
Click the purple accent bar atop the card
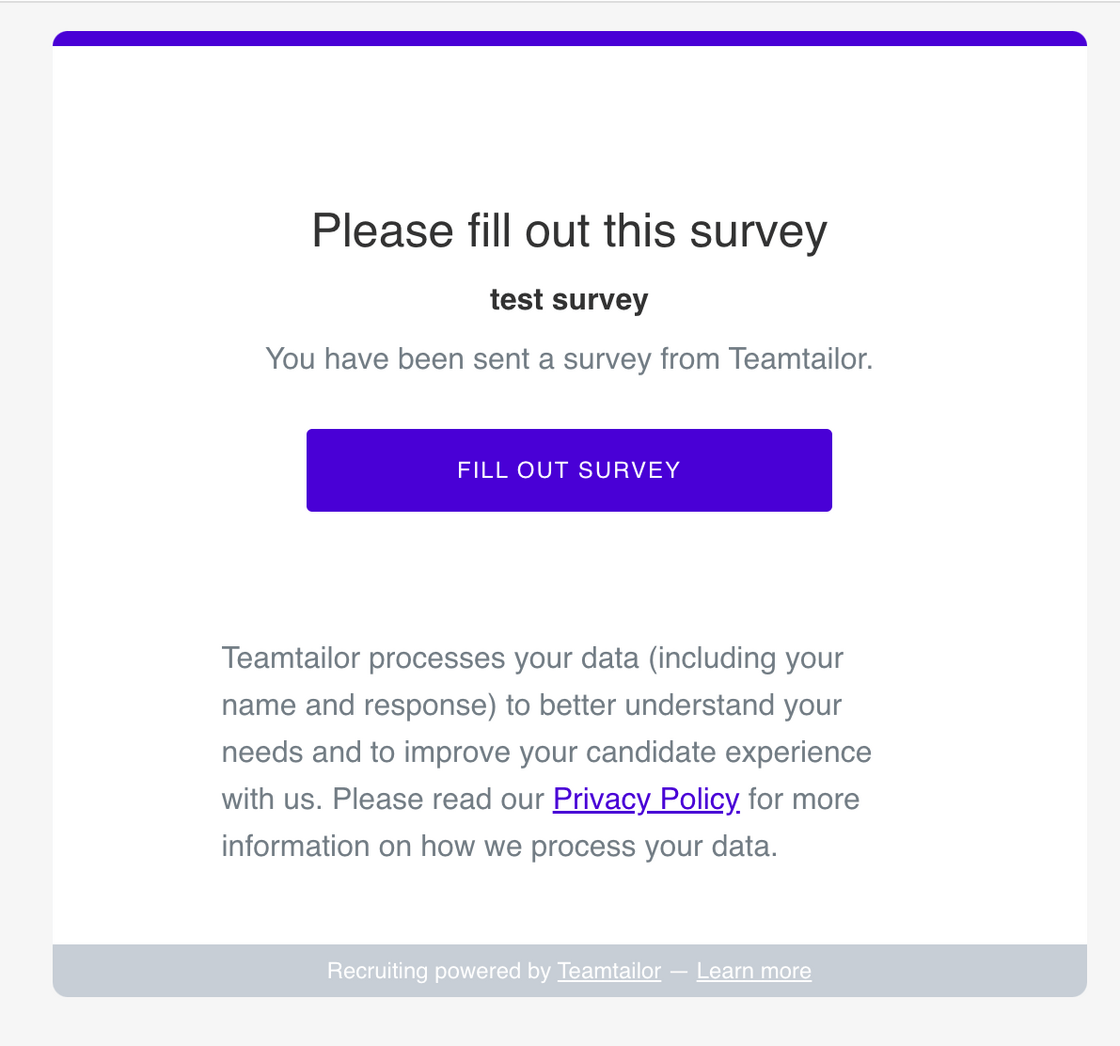coord(569,39)
